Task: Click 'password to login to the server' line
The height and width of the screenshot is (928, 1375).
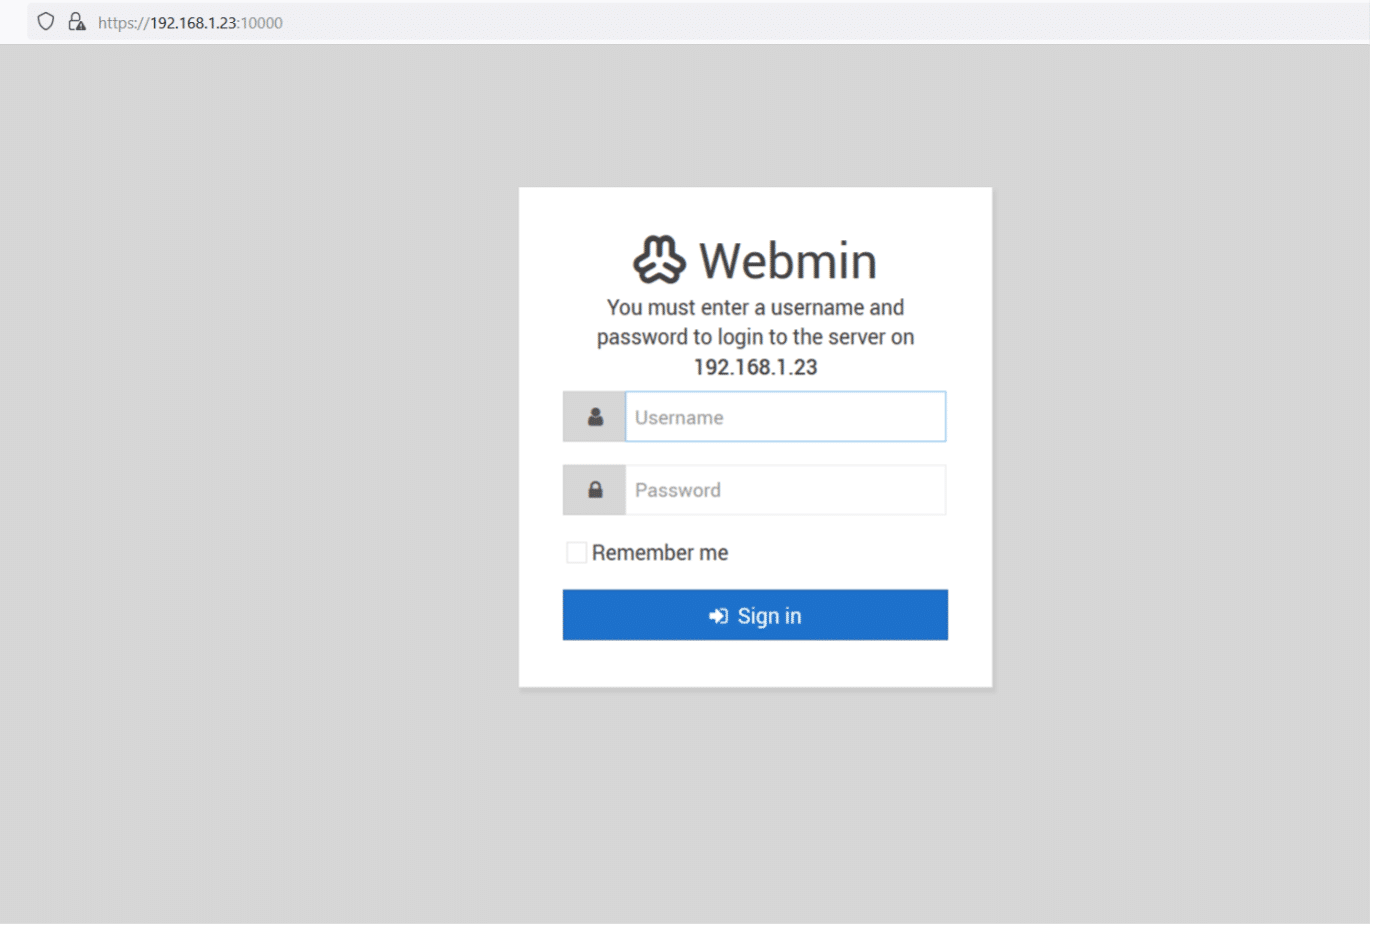Action: tap(755, 337)
